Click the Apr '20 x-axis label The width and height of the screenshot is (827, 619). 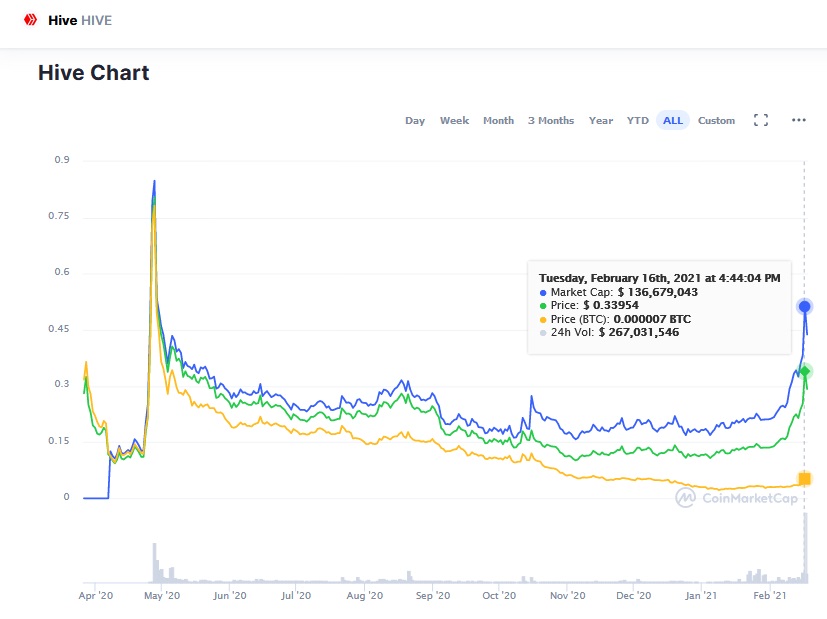(x=95, y=596)
